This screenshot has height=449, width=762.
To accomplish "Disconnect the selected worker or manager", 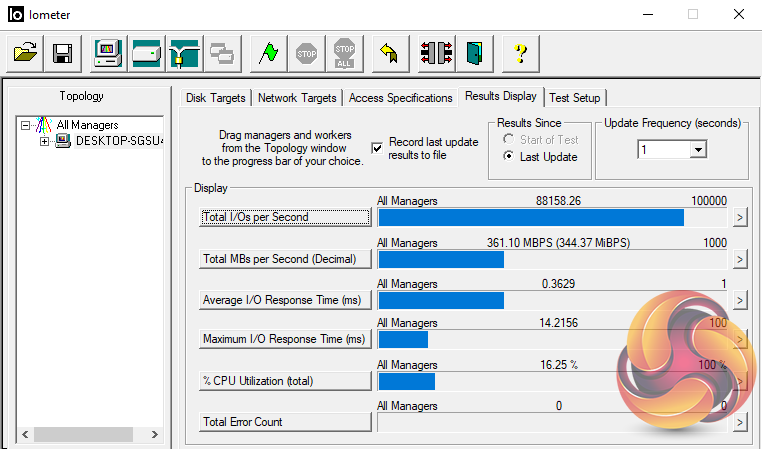I will pyautogui.click(x=436, y=53).
